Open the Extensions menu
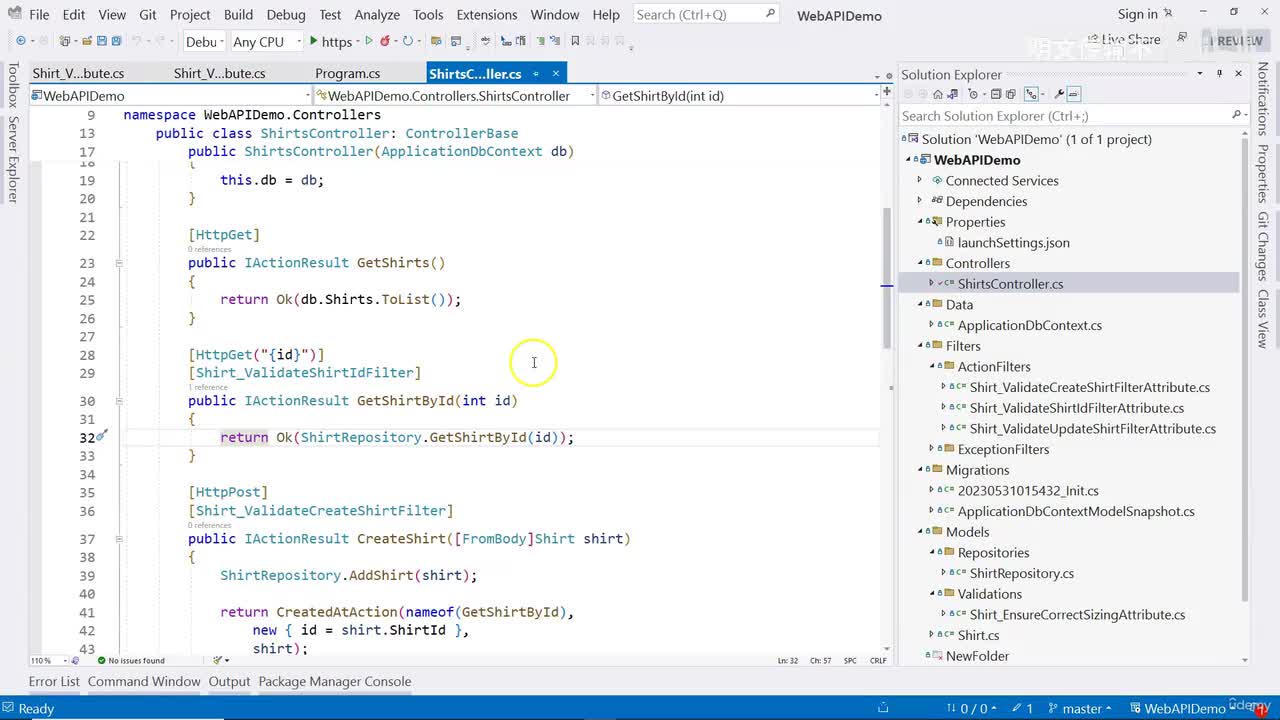 coord(486,15)
